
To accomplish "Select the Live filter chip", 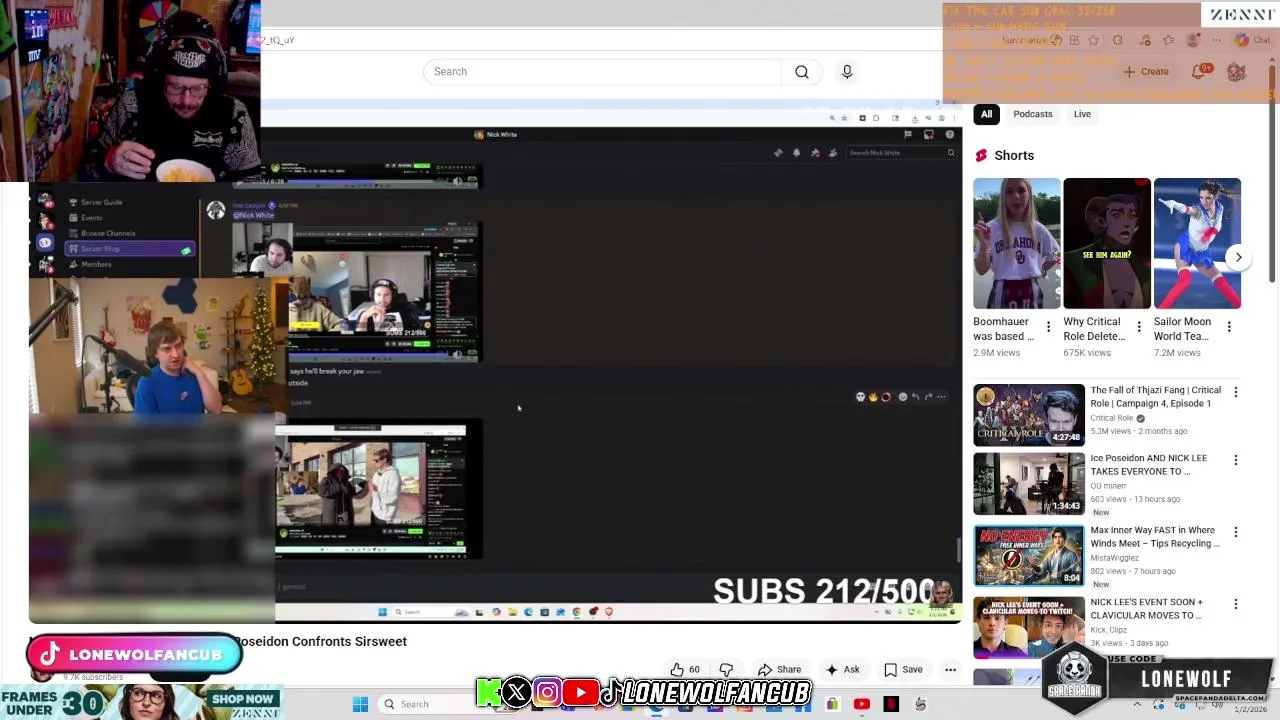I will 1082,114.
